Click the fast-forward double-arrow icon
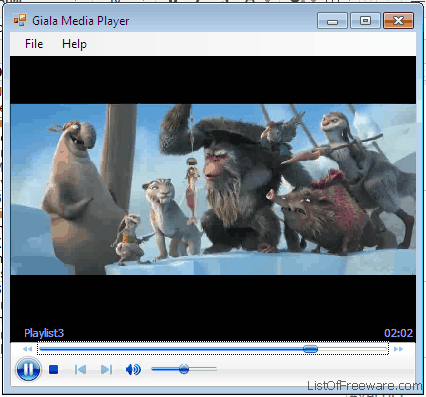Screen dimensions: 426x397 pos(398,349)
